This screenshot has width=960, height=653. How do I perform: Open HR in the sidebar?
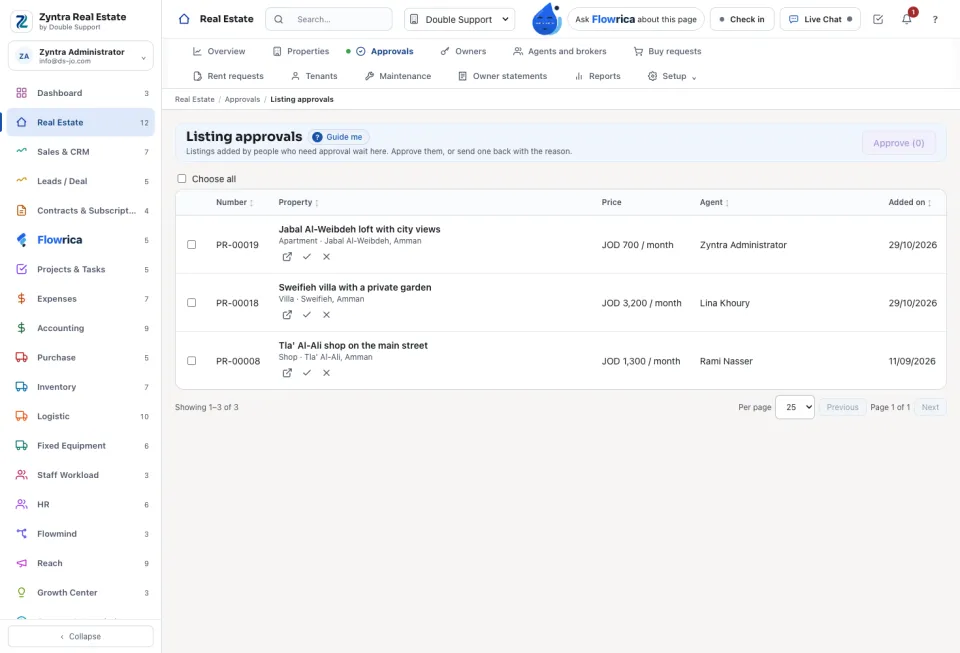click(x=81, y=504)
